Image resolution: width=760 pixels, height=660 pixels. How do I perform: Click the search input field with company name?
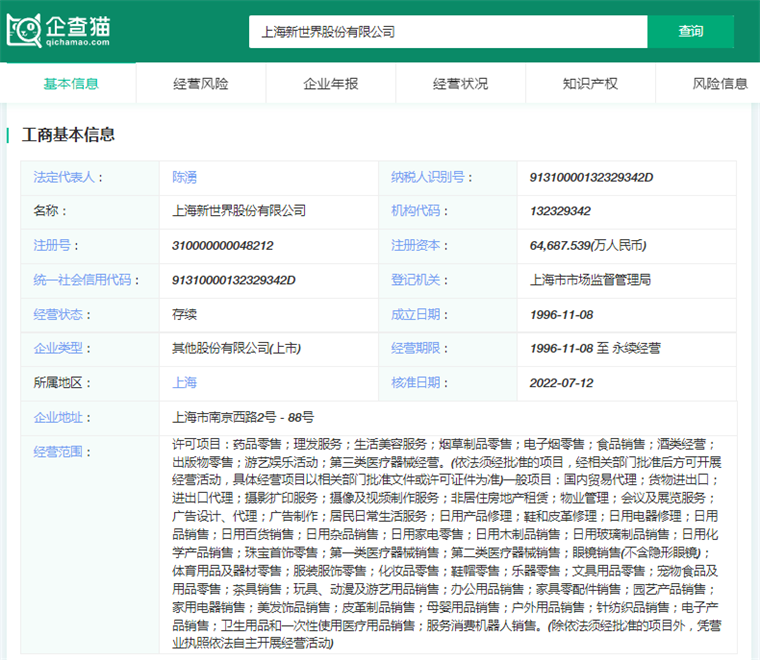[x=448, y=31]
